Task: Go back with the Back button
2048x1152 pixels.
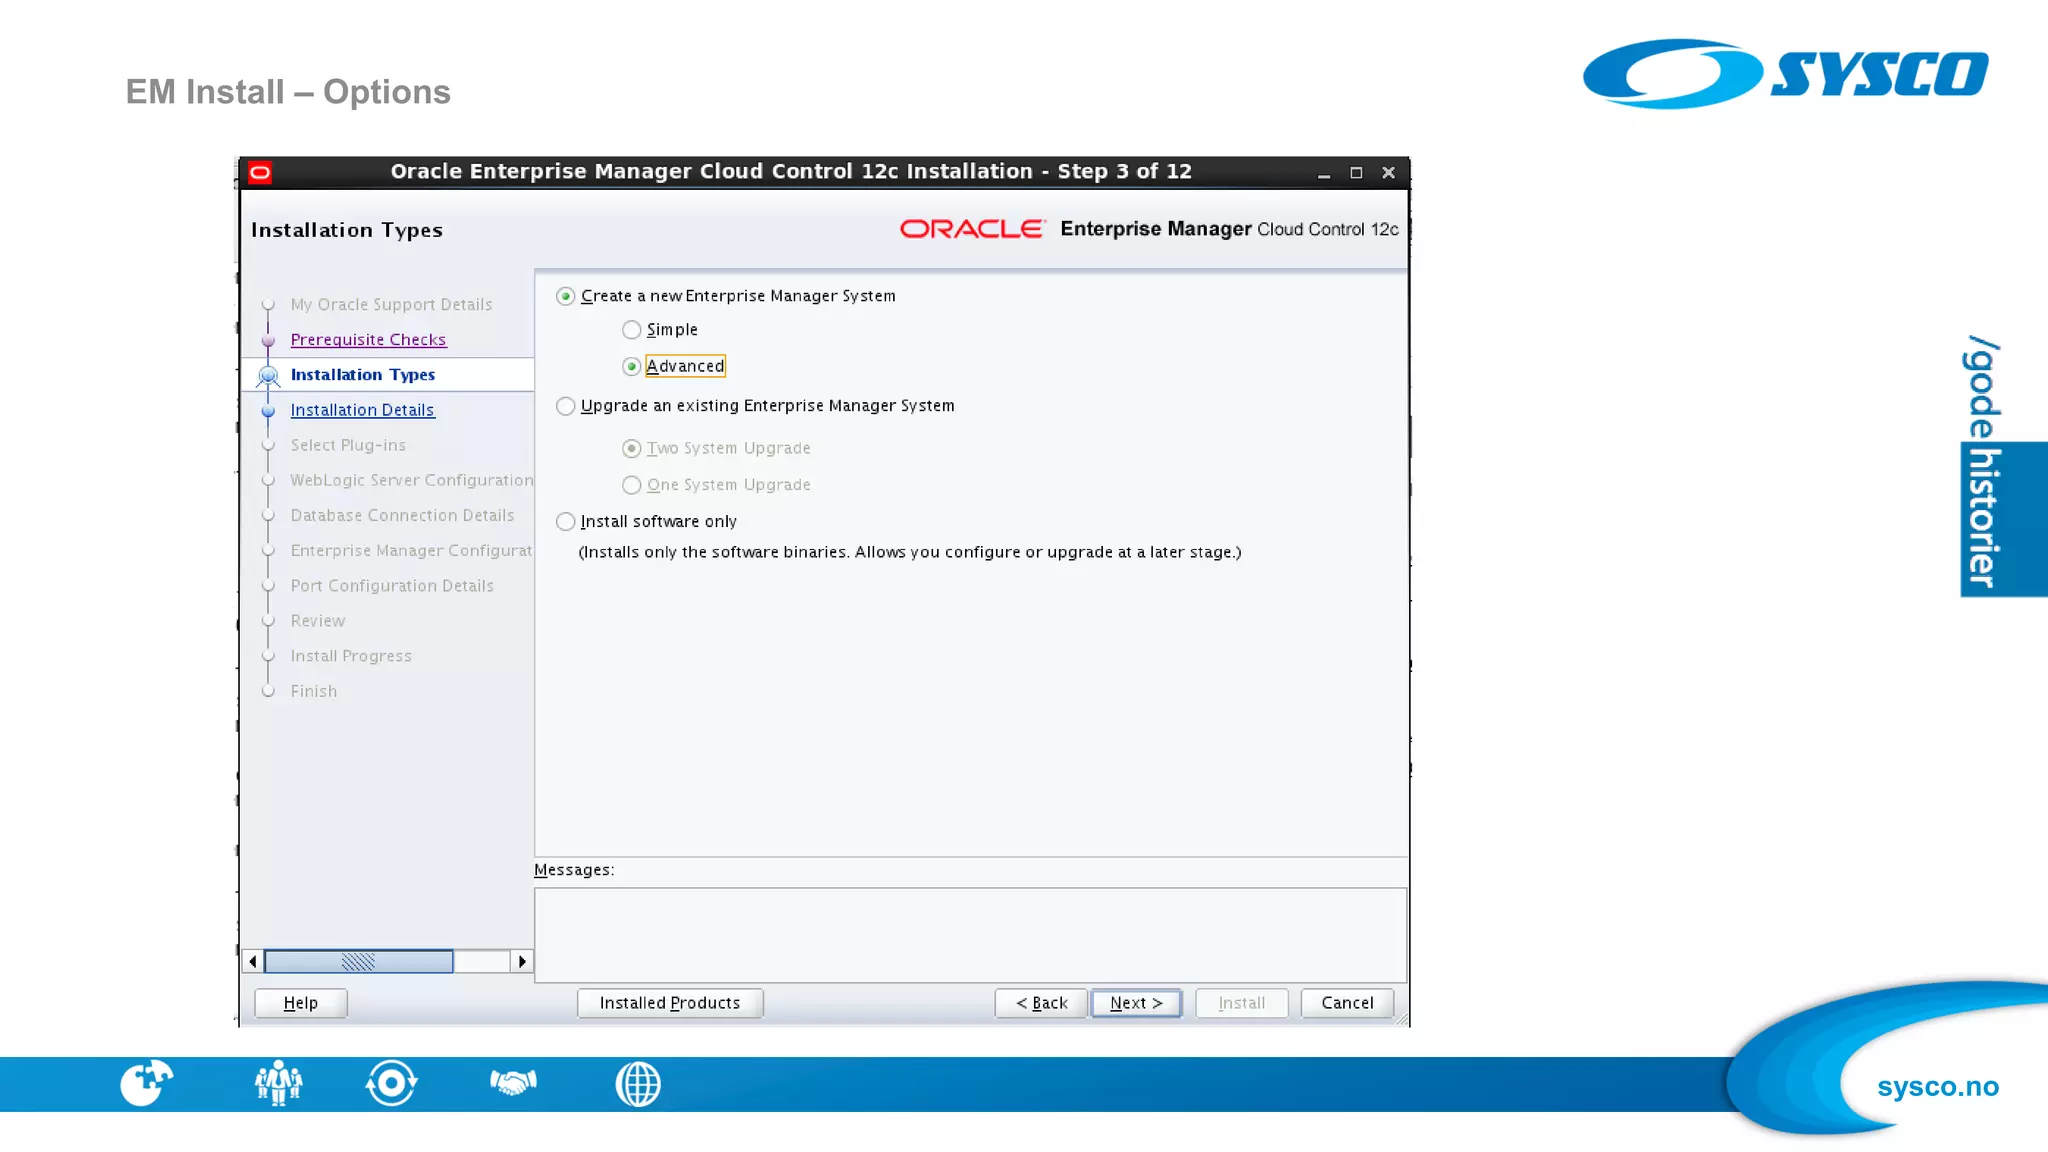Action: 1041,1003
